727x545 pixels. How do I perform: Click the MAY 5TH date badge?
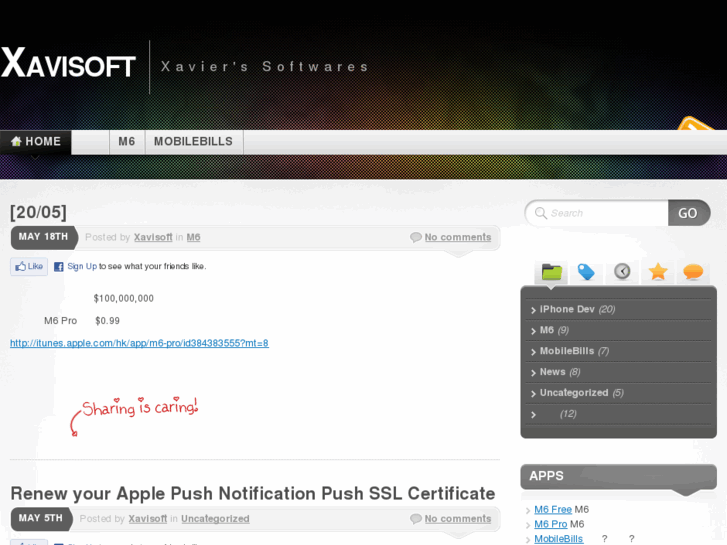41,518
